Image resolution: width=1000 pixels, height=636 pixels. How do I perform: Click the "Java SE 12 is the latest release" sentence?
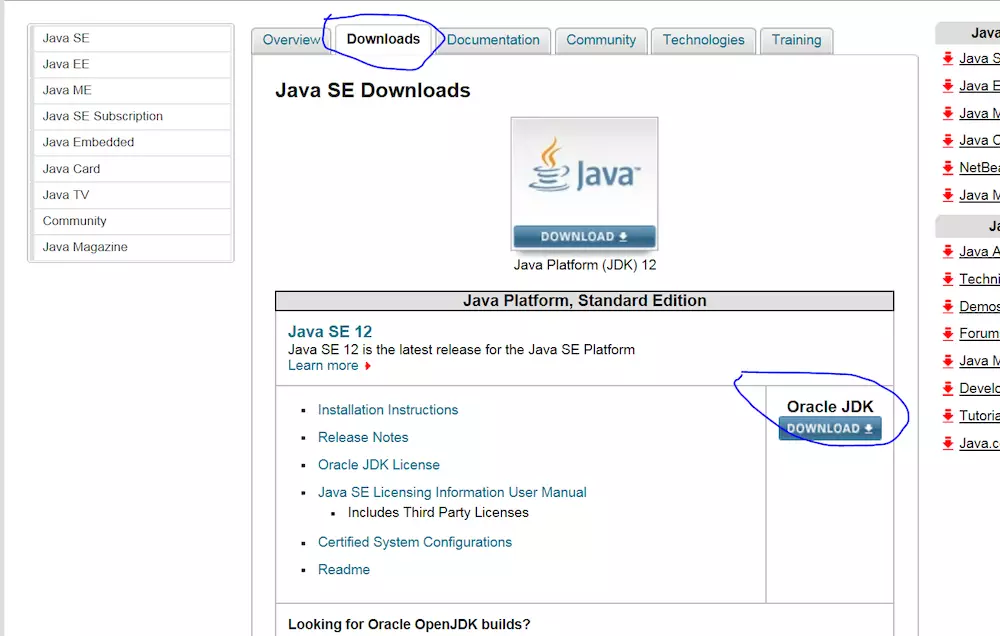[x=461, y=350]
